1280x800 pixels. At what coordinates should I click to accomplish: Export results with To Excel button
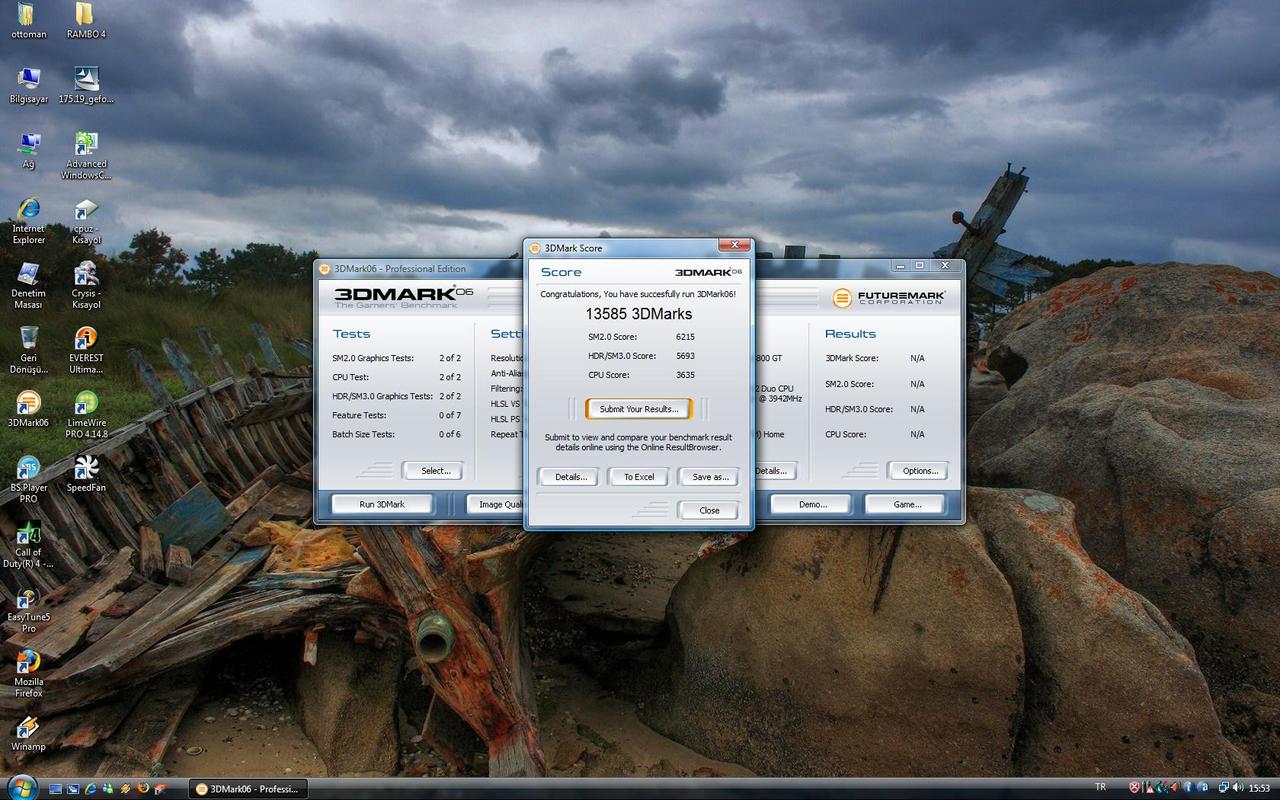[638, 477]
